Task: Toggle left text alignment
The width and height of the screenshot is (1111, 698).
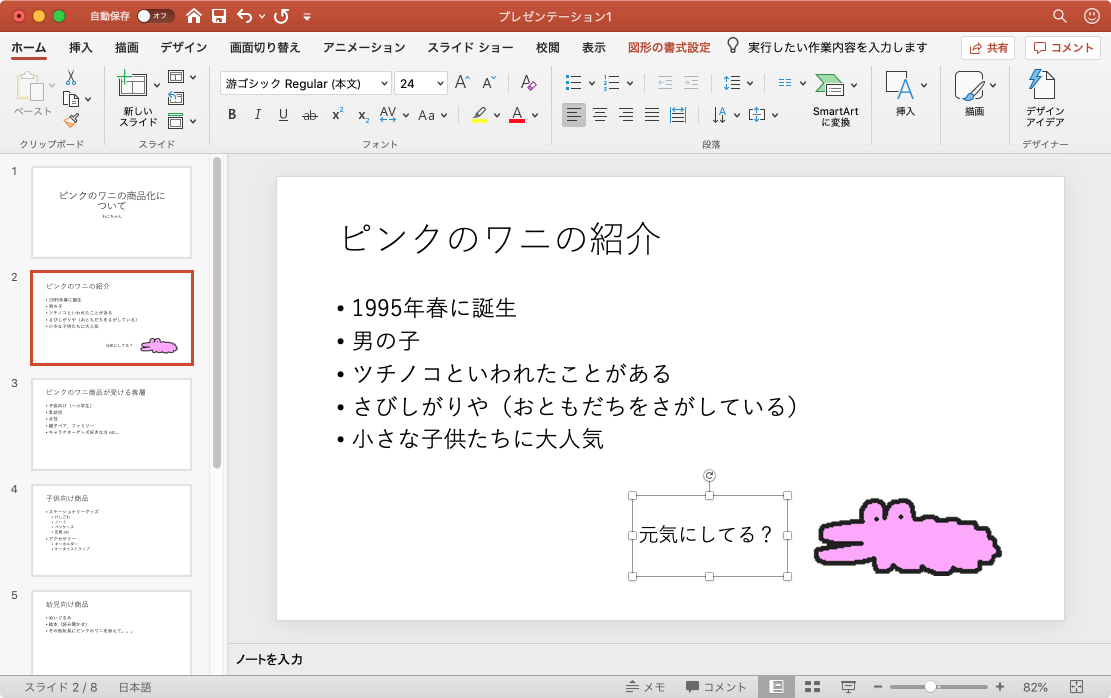Action: pyautogui.click(x=574, y=114)
